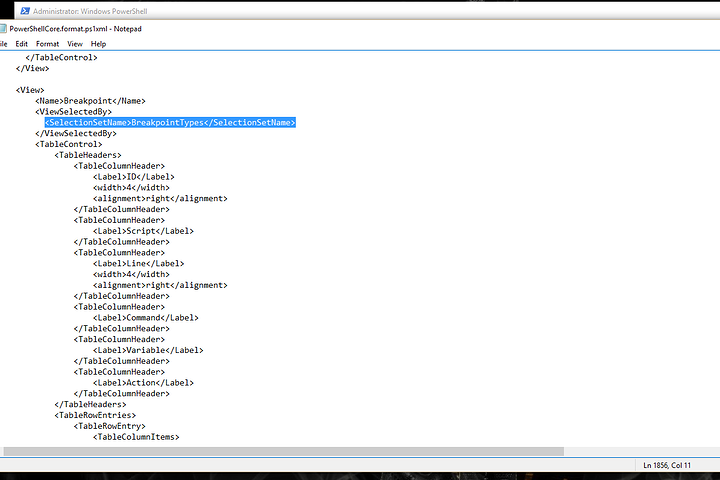Place cursor in the Name Breakpoint line
The height and width of the screenshot is (480, 720).
coord(90,101)
